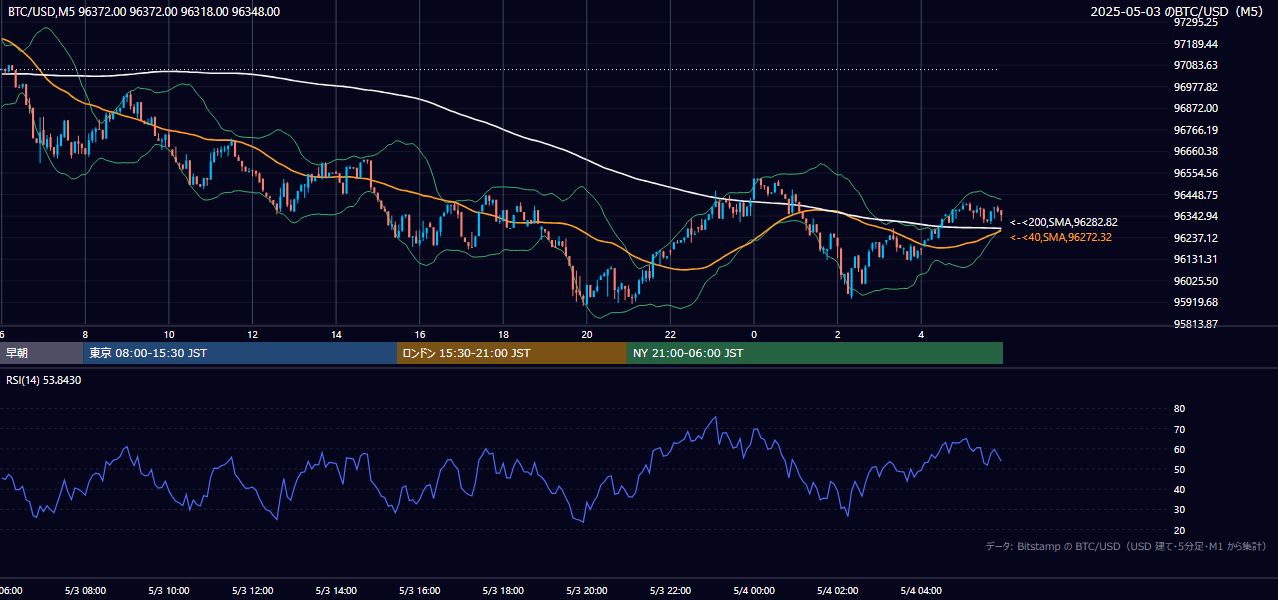The width and height of the screenshot is (1278, 600).
Task: Click RSI scale value 70
Action: coord(1179,429)
